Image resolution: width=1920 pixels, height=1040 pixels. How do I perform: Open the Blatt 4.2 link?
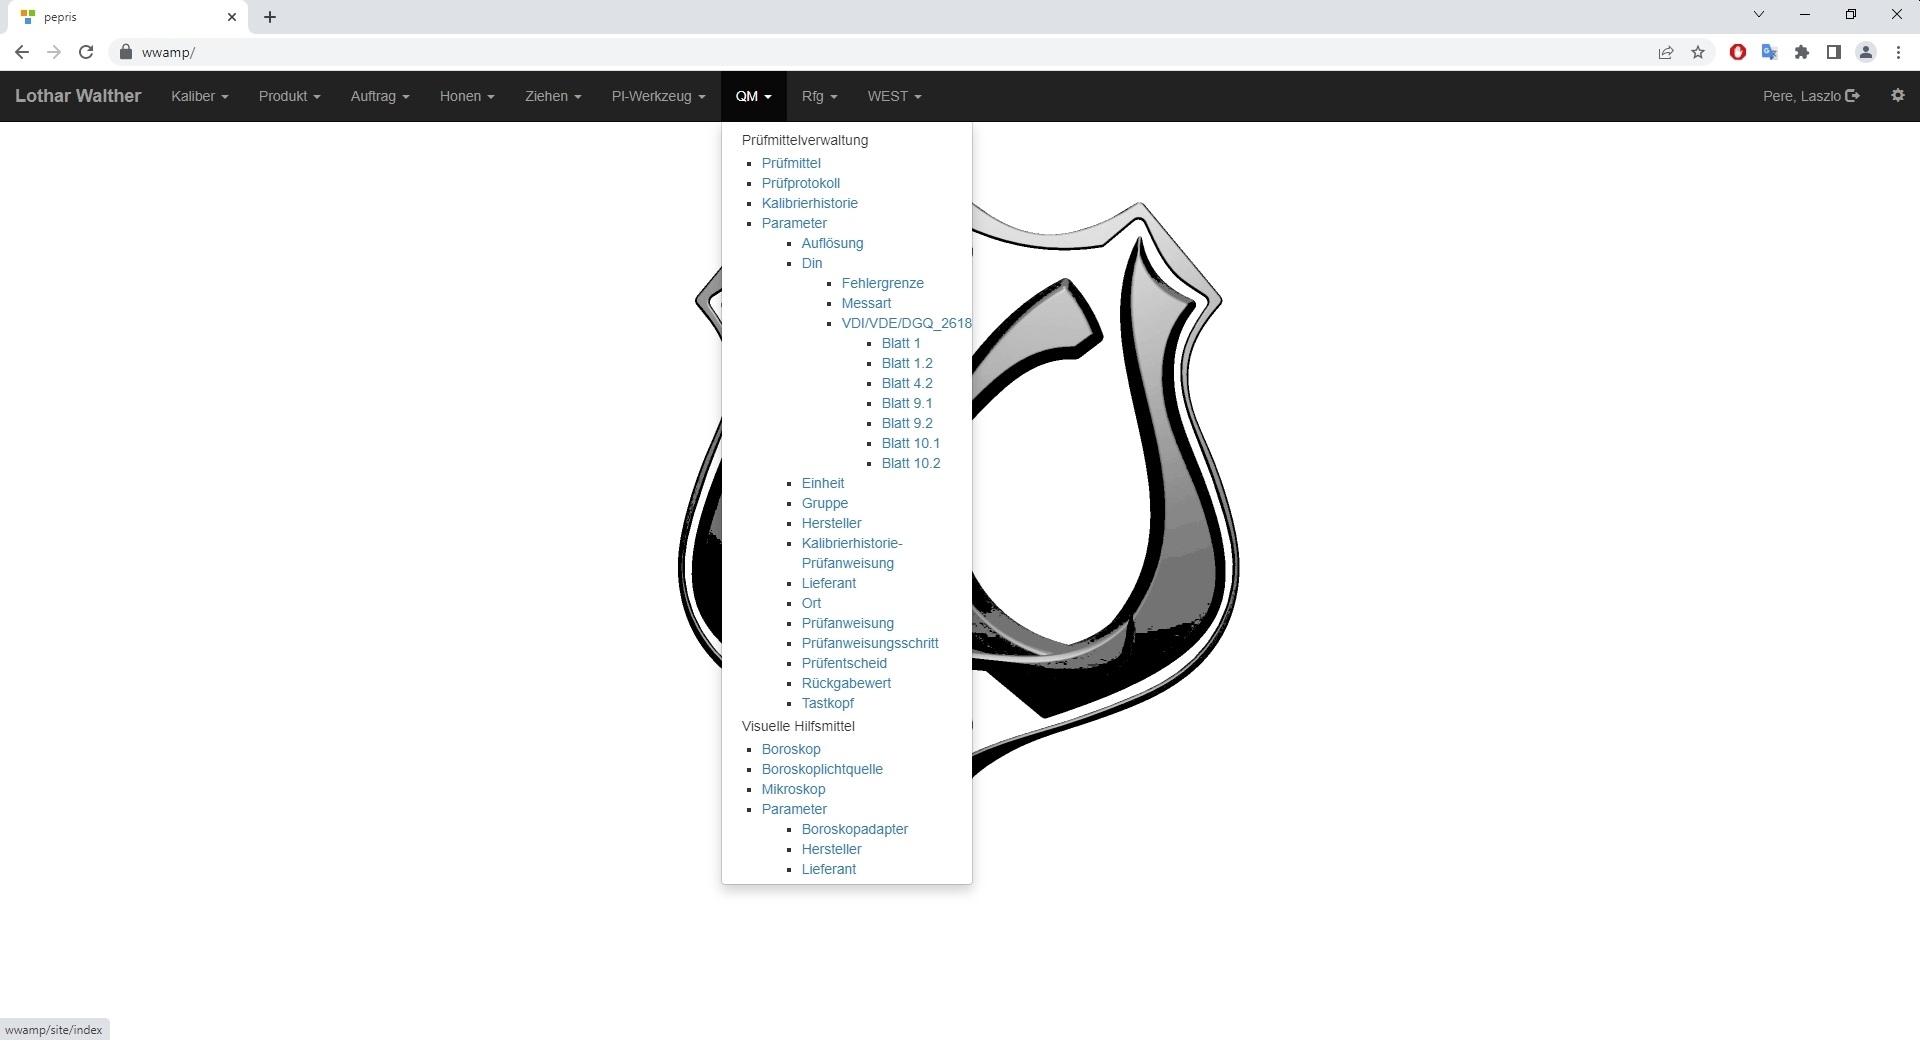click(907, 383)
